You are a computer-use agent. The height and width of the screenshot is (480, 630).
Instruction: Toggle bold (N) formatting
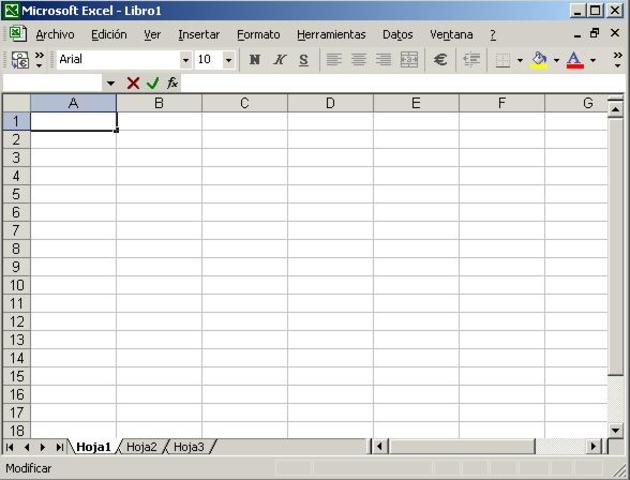(x=254, y=60)
